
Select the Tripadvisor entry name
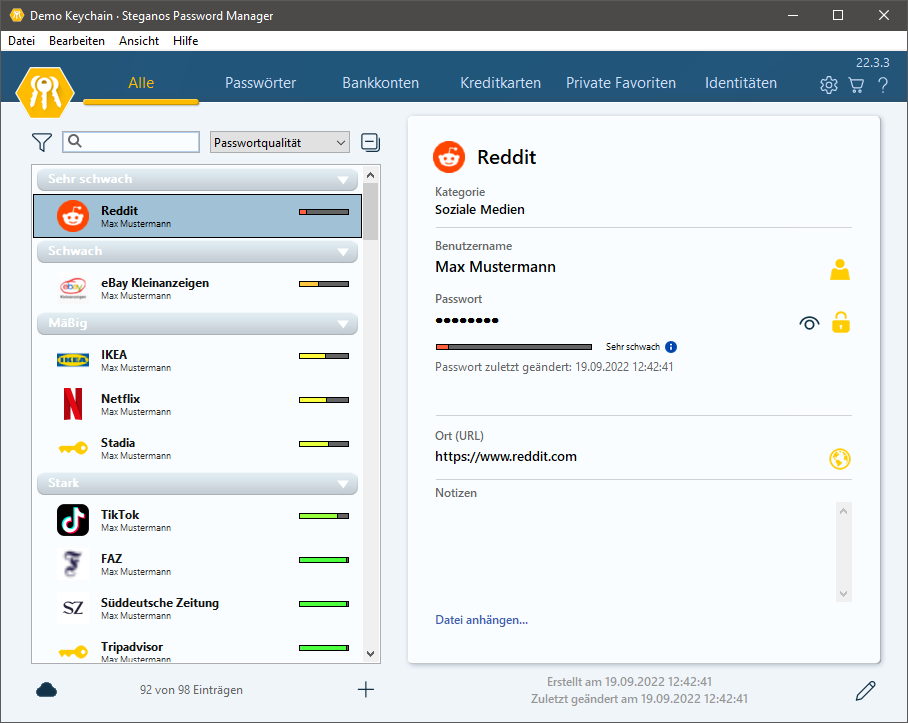[x=132, y=647]
